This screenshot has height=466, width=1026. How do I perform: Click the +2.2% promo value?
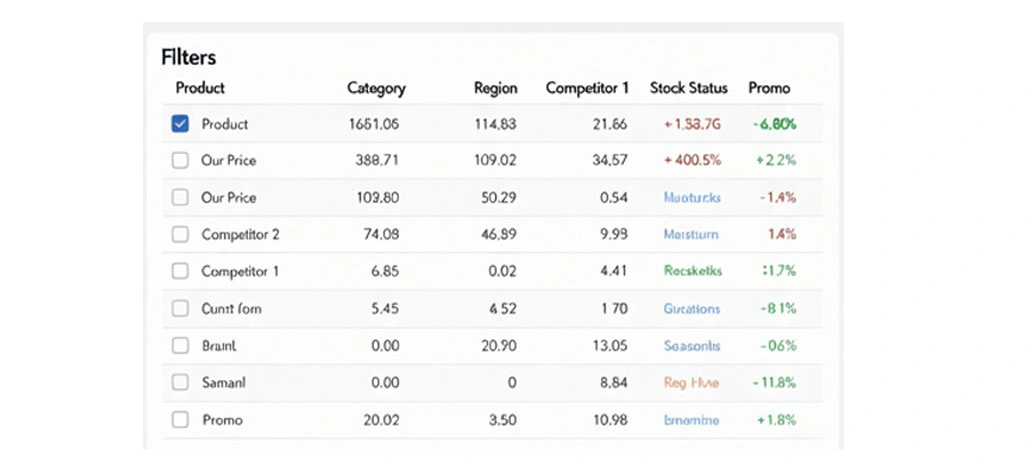click(776, 160)
